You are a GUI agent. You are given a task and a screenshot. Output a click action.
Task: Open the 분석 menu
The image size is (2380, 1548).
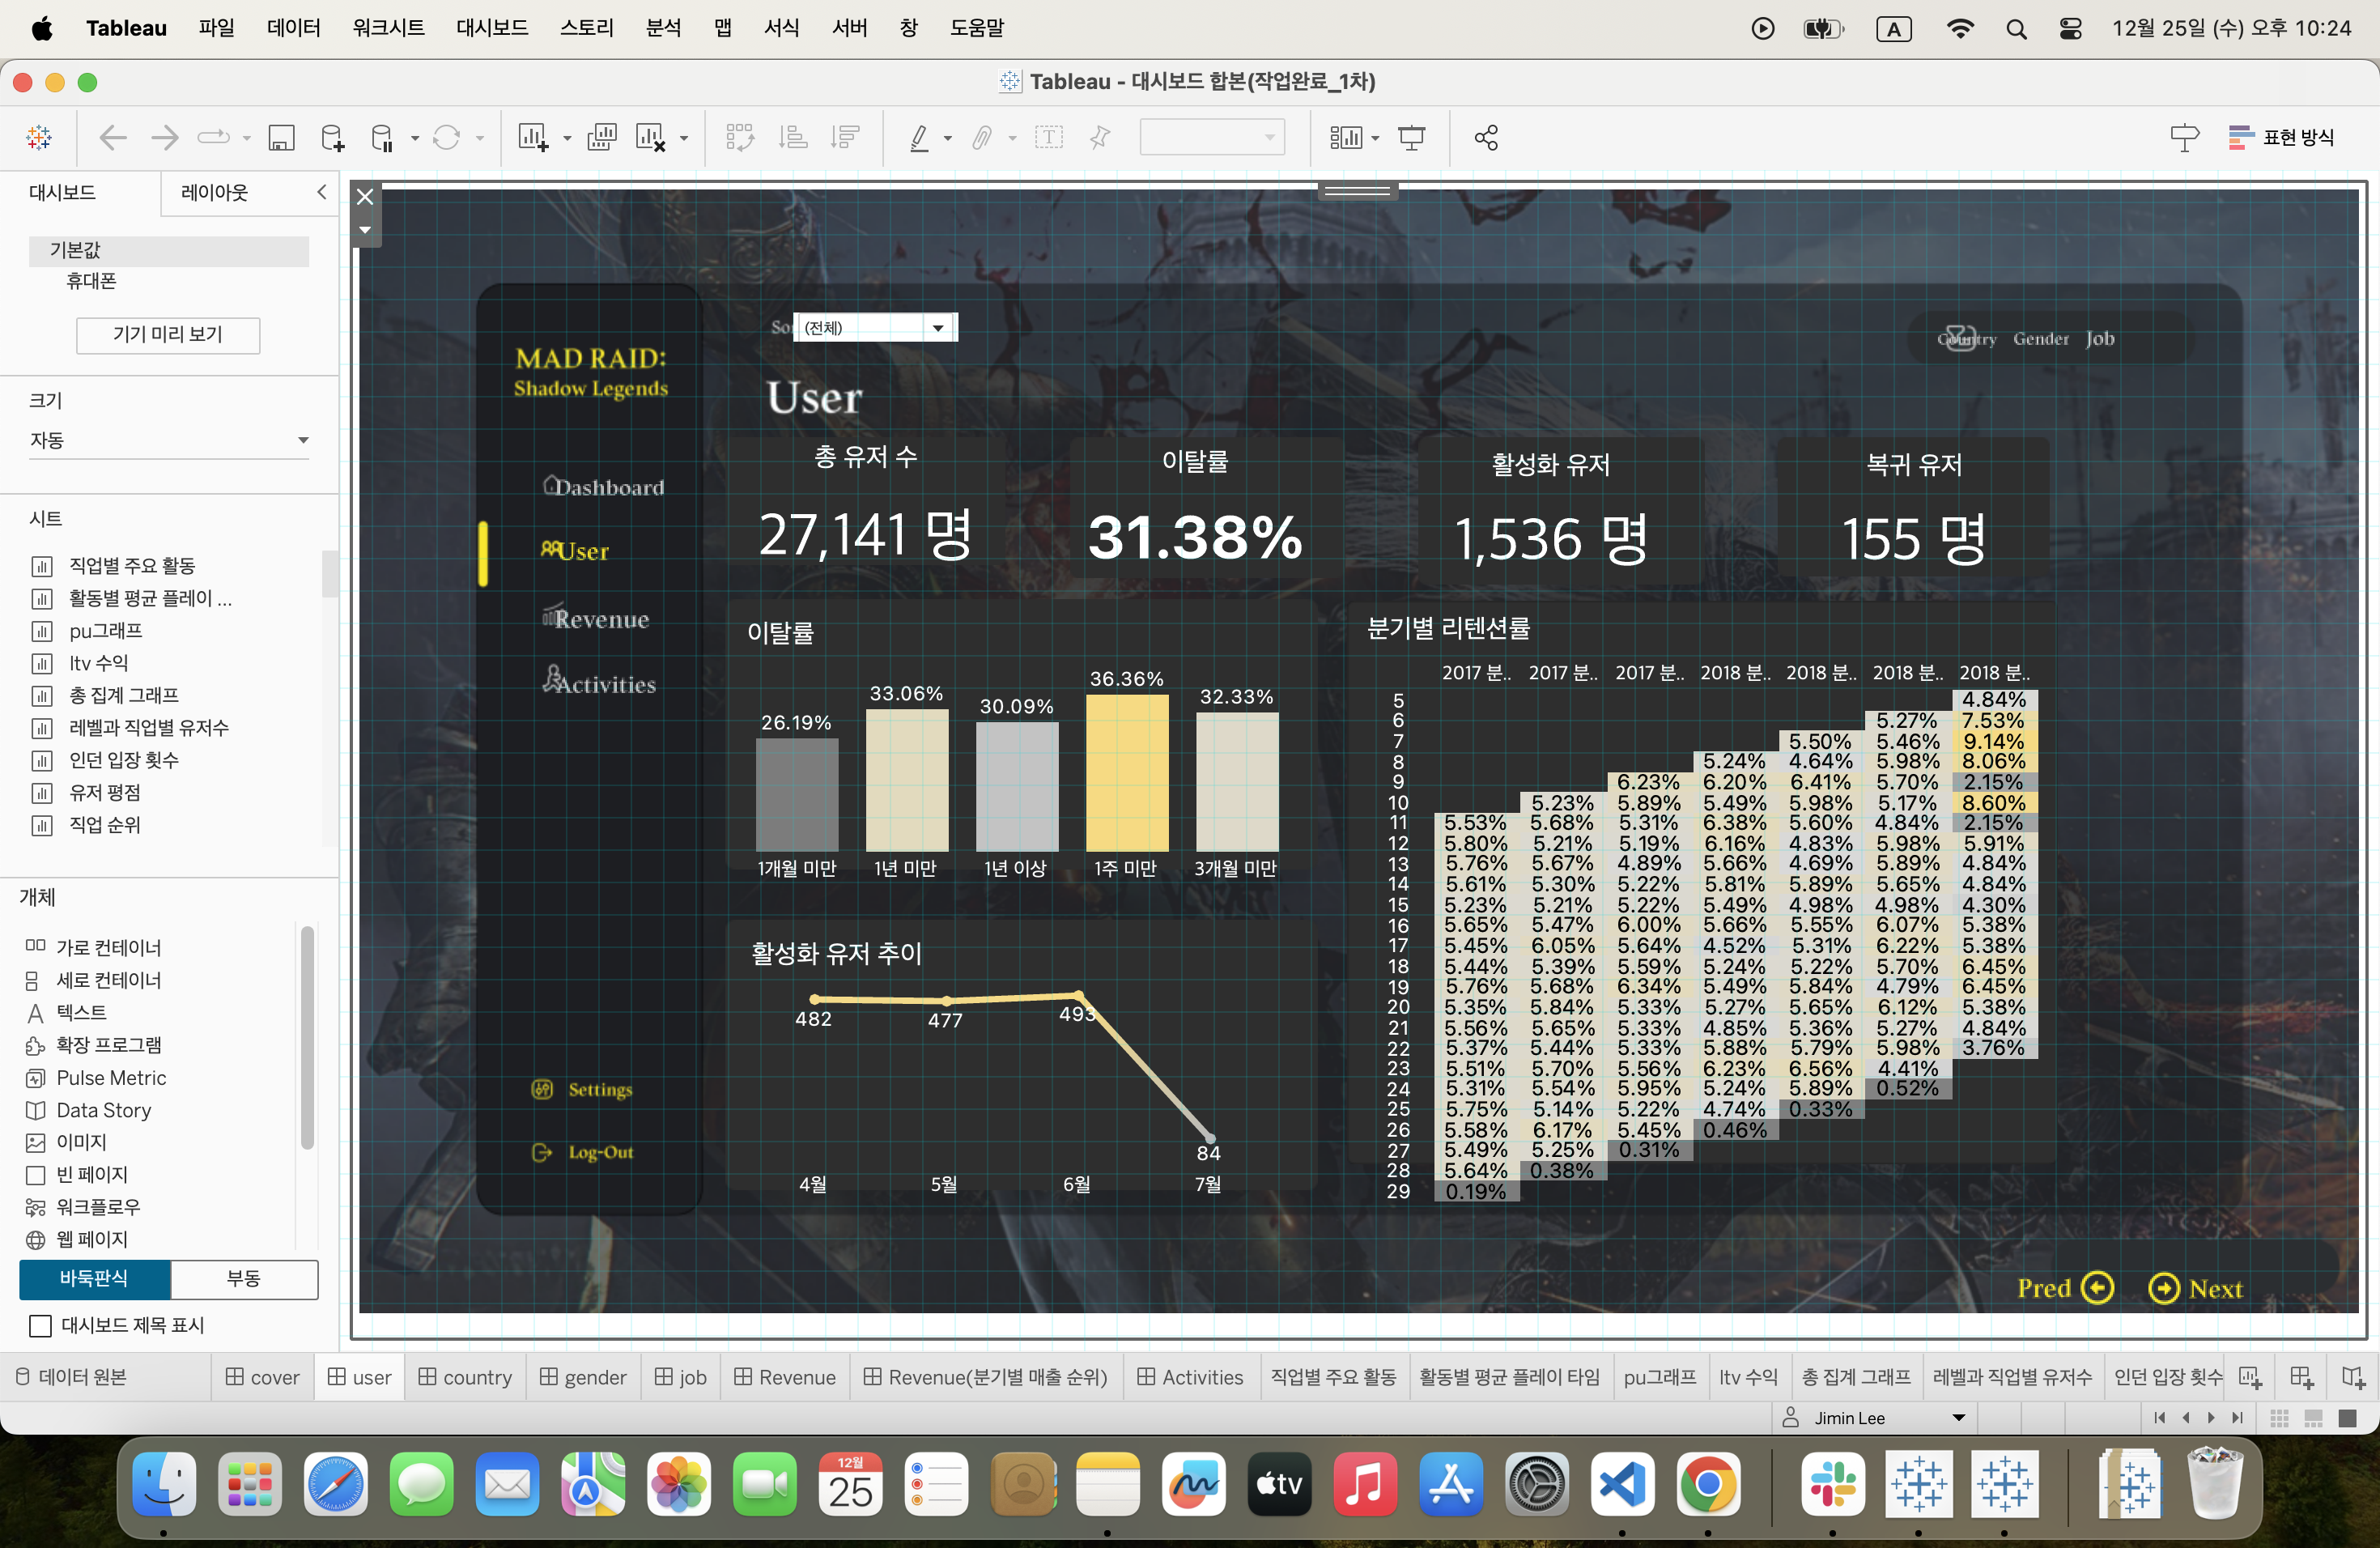pos(663,28)
